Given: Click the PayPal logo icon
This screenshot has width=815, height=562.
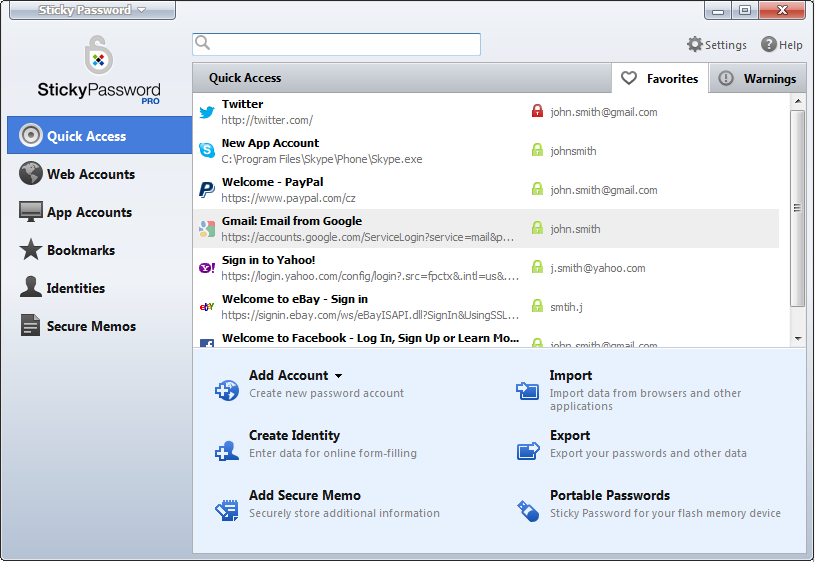Looking at the screenshot, I should pyautogui.click(x=207, y=190).
